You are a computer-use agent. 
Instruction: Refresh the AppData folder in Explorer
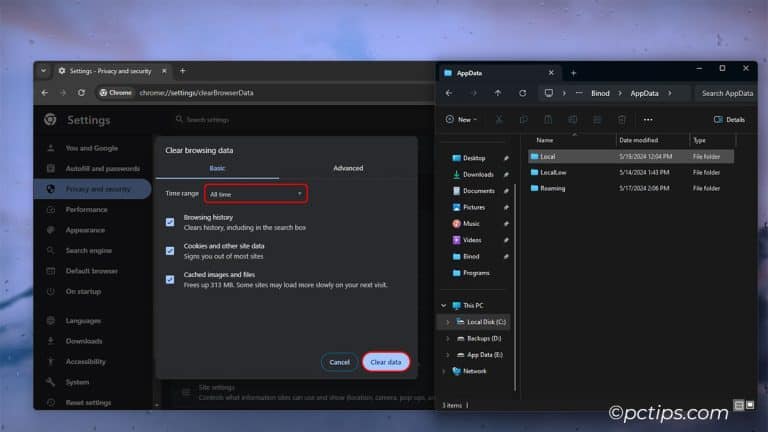(x=522, y=93)
